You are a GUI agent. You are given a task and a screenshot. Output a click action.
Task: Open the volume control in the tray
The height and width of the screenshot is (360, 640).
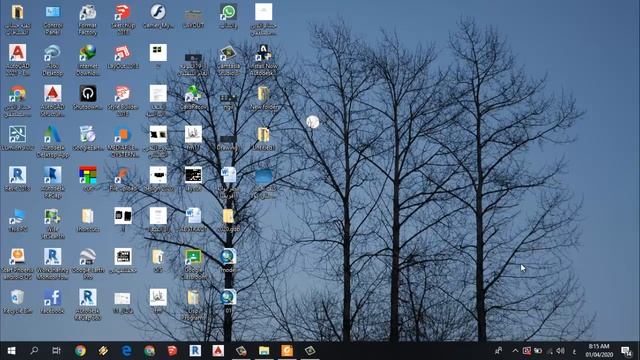coord(560,351)
